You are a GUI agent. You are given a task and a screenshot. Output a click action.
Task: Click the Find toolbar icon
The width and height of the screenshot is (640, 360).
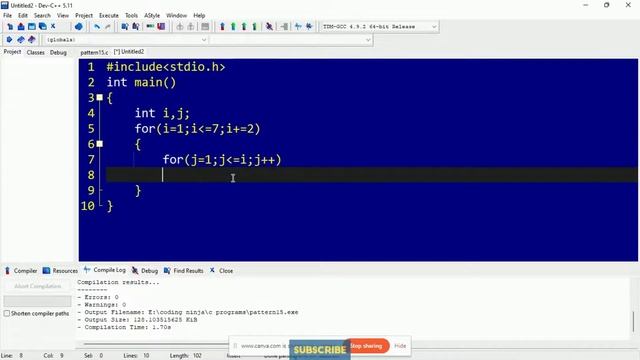coord(125,27)
